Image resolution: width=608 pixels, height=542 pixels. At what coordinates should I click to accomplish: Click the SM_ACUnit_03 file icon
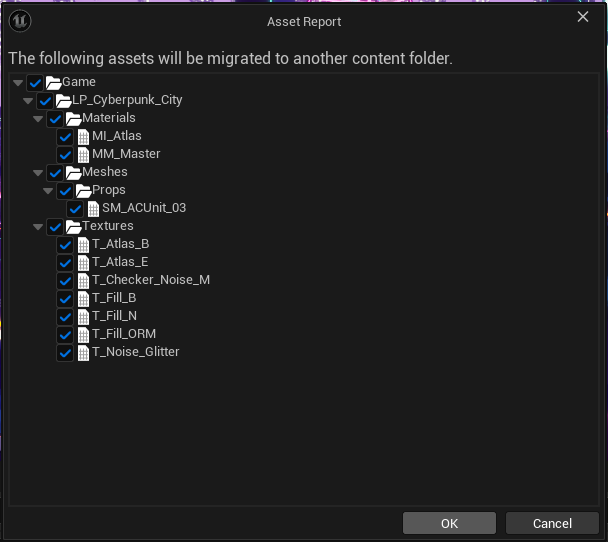[93, 208]
